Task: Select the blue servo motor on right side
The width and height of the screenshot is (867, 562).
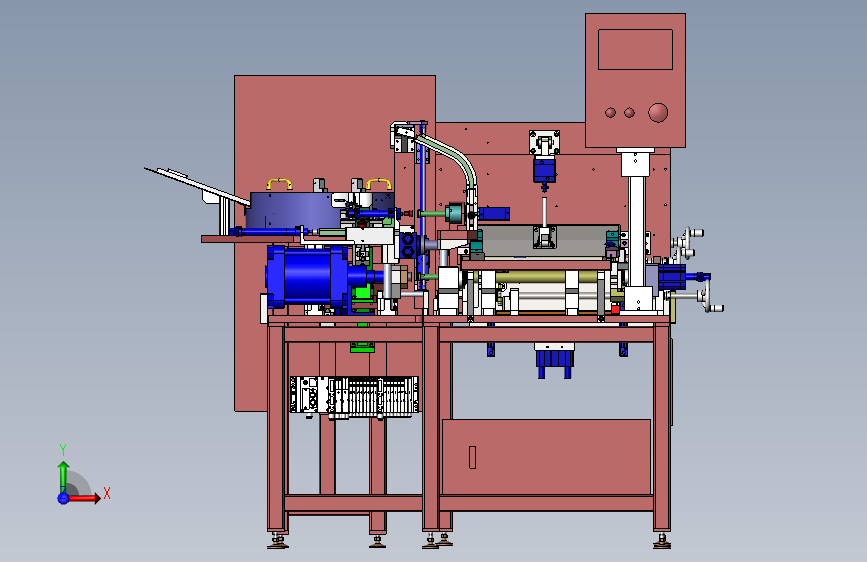Action: pyautogui.click(x=672, y=276)
